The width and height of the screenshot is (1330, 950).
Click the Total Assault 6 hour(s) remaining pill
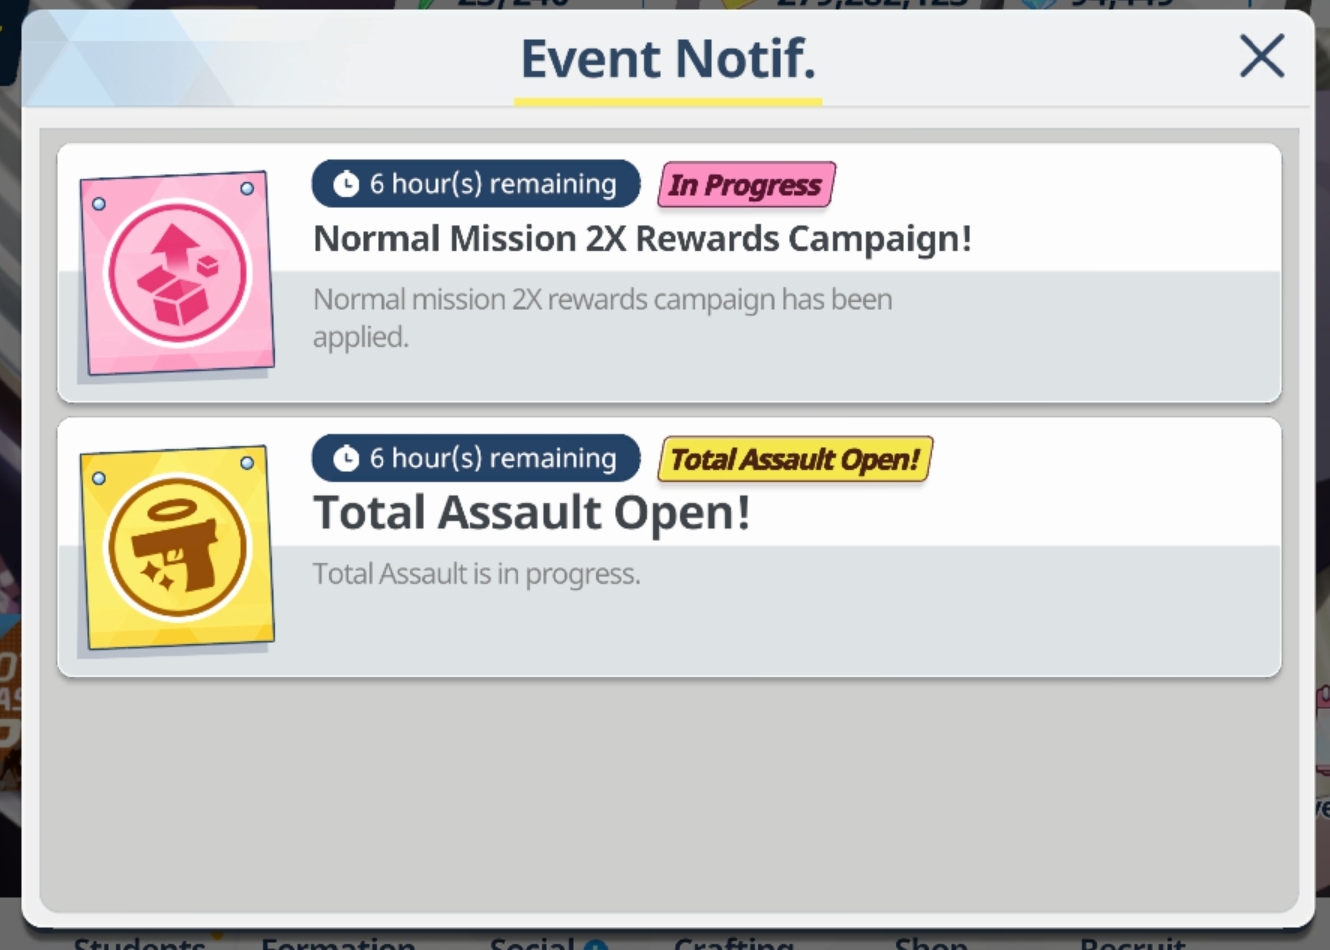[476, 458]
